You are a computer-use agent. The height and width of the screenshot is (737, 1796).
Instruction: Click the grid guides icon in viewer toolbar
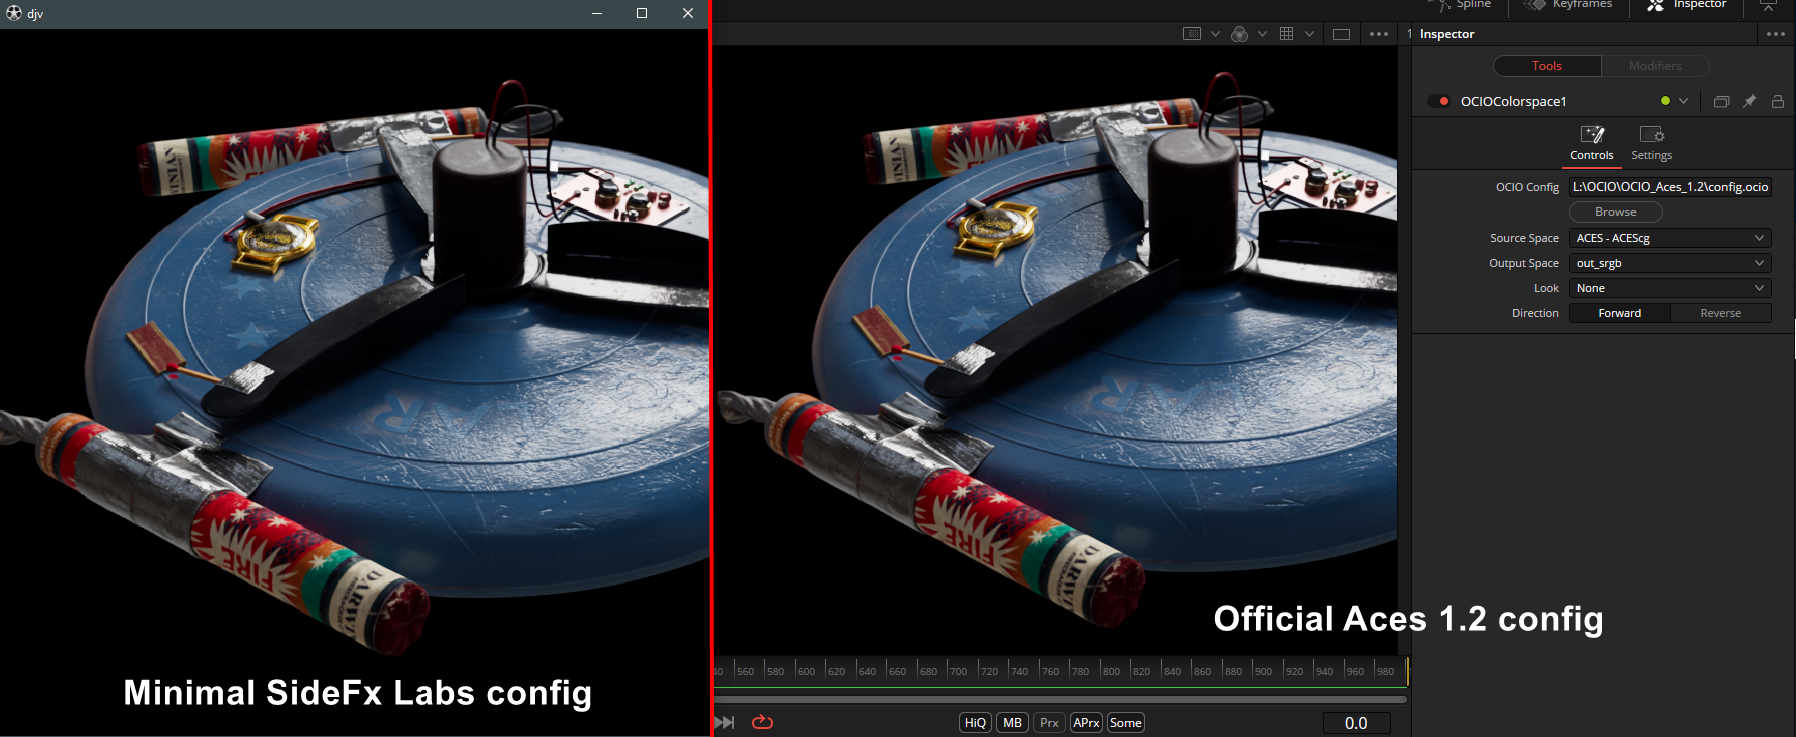coord(1287,34)
